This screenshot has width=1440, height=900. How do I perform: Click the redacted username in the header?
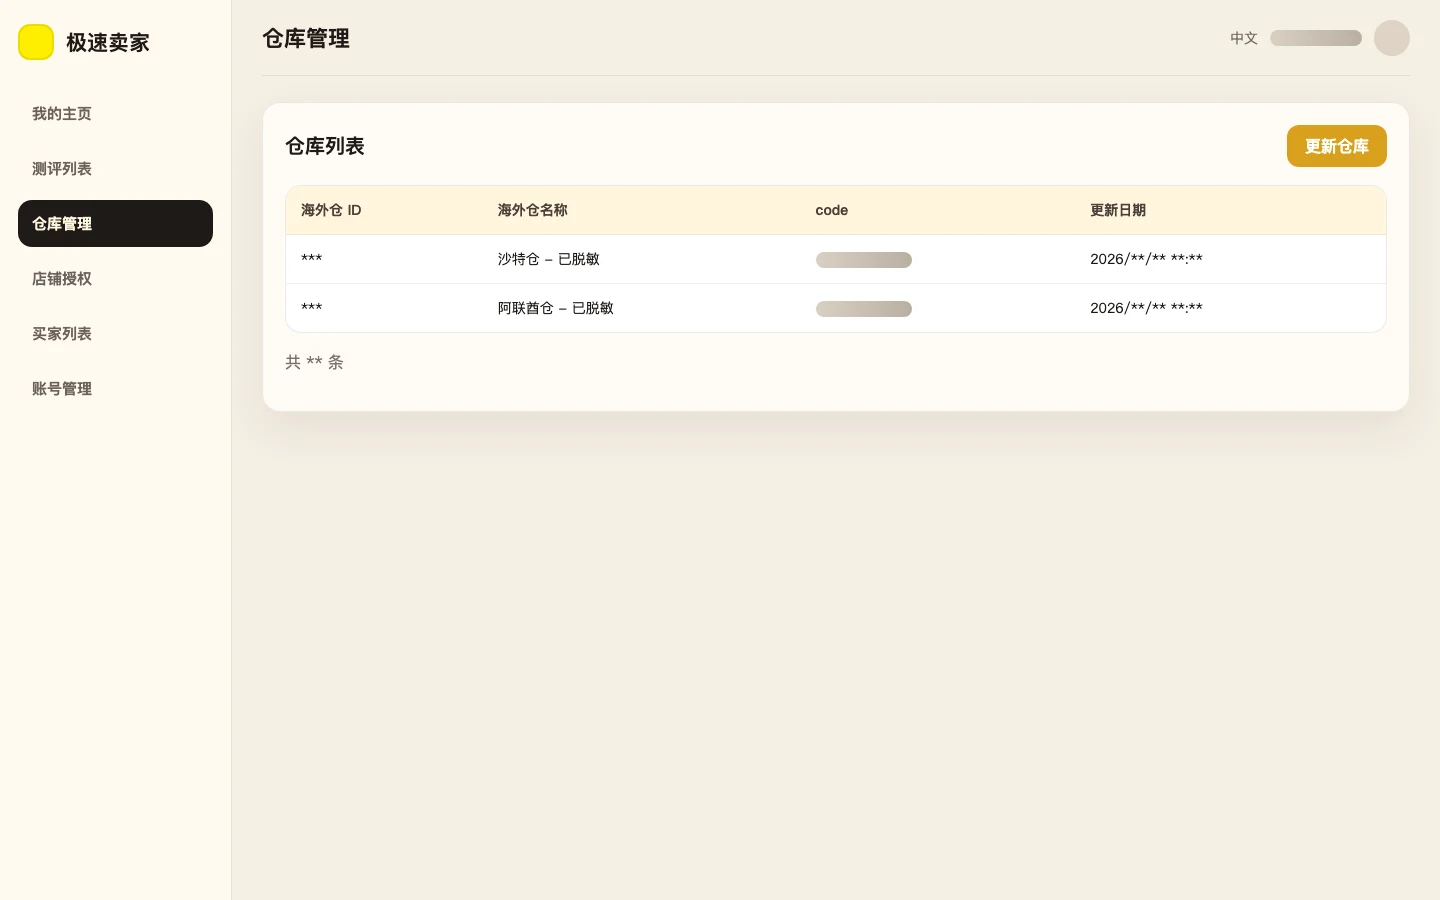[1316, 38]
